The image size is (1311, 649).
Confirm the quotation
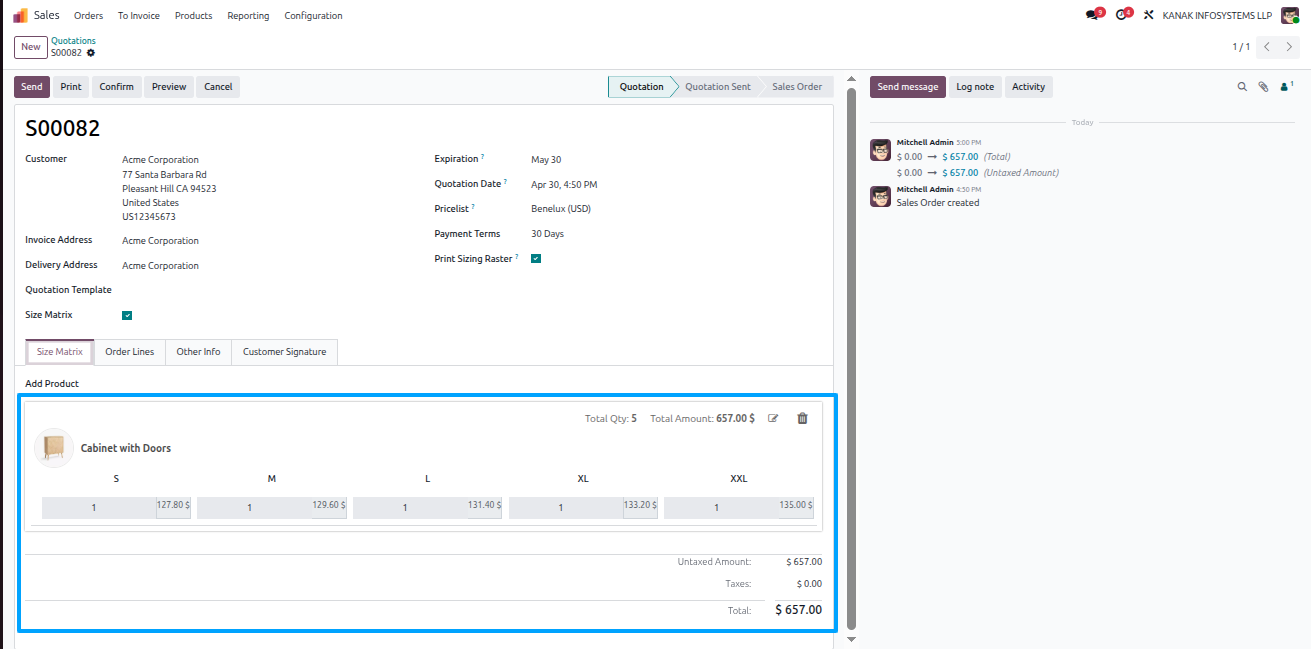click(x=116, y=87)
